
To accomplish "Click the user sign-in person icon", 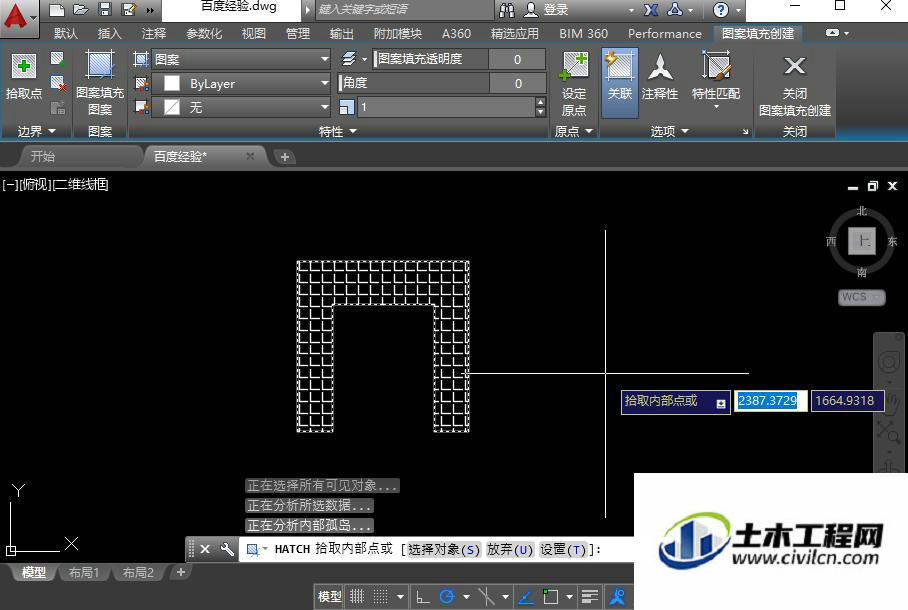I will [530, 9].
